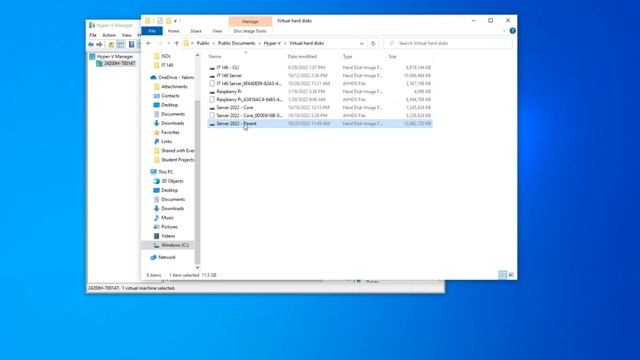The width and height of the screenshot is (640, 360).
Task: Navigate to Public Documents in breadcrumb
Action: point(236,43)
